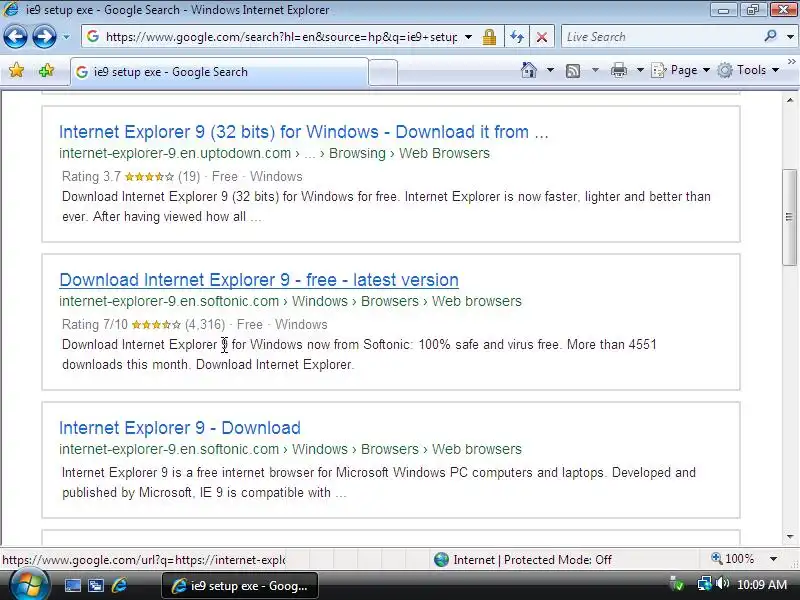Image resolution: width=800 pixels, height=600 pixels.
Task: Click 'Rating 7/10' text in softonic result
Action: pos(95,324)
